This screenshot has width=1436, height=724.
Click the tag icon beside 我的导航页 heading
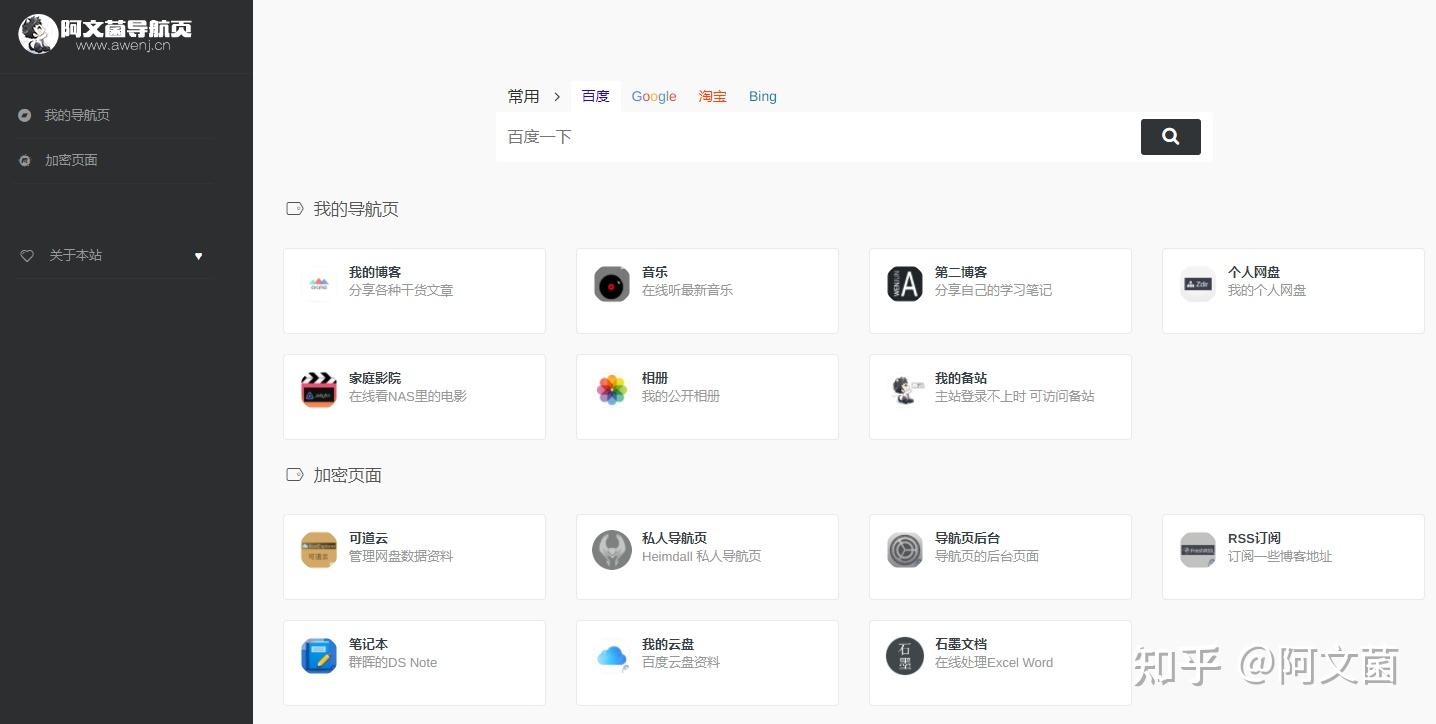click(x=295, y=209)
